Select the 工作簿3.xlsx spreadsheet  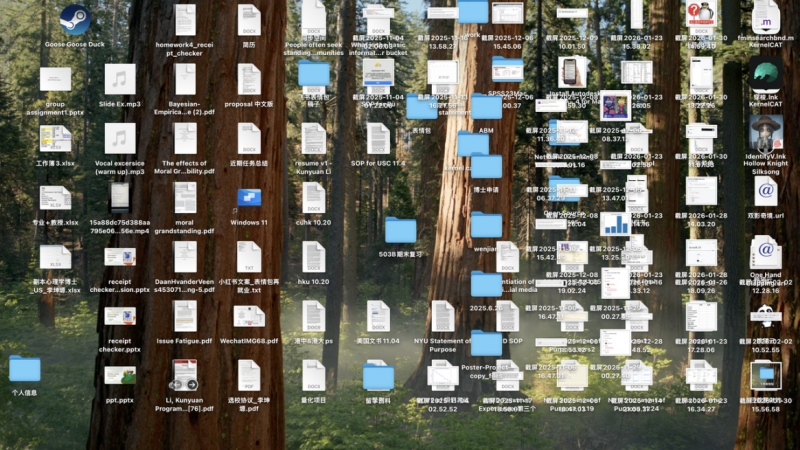(x=56, y=139)
